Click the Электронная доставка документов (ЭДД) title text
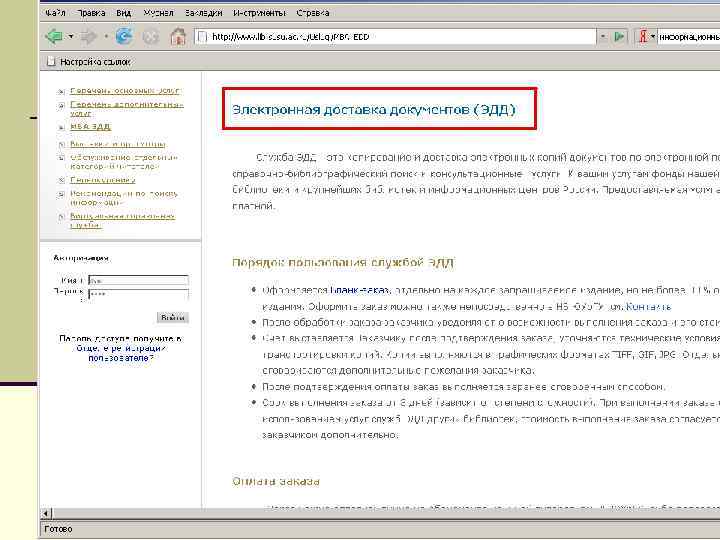The height and width of the screenshot is (540, 720). pos(374,110)
